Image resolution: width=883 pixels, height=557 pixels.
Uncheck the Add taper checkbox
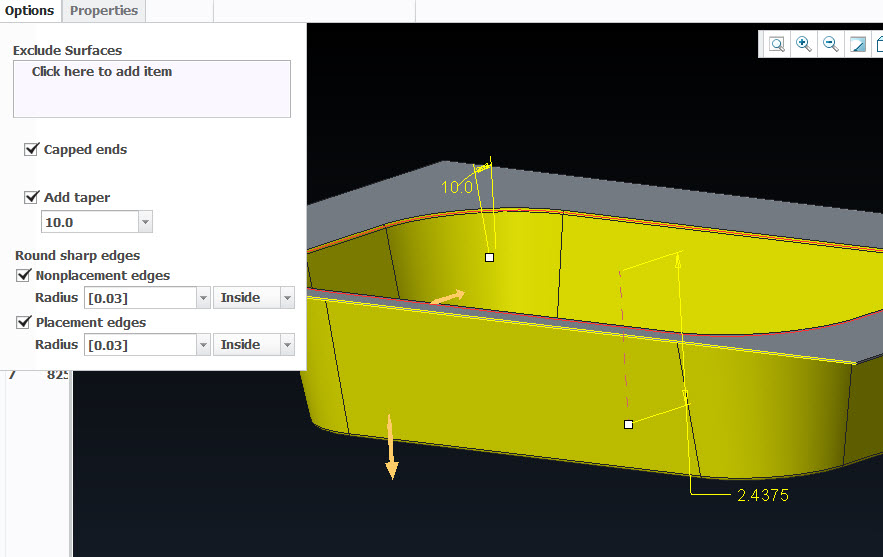point(32,197)
